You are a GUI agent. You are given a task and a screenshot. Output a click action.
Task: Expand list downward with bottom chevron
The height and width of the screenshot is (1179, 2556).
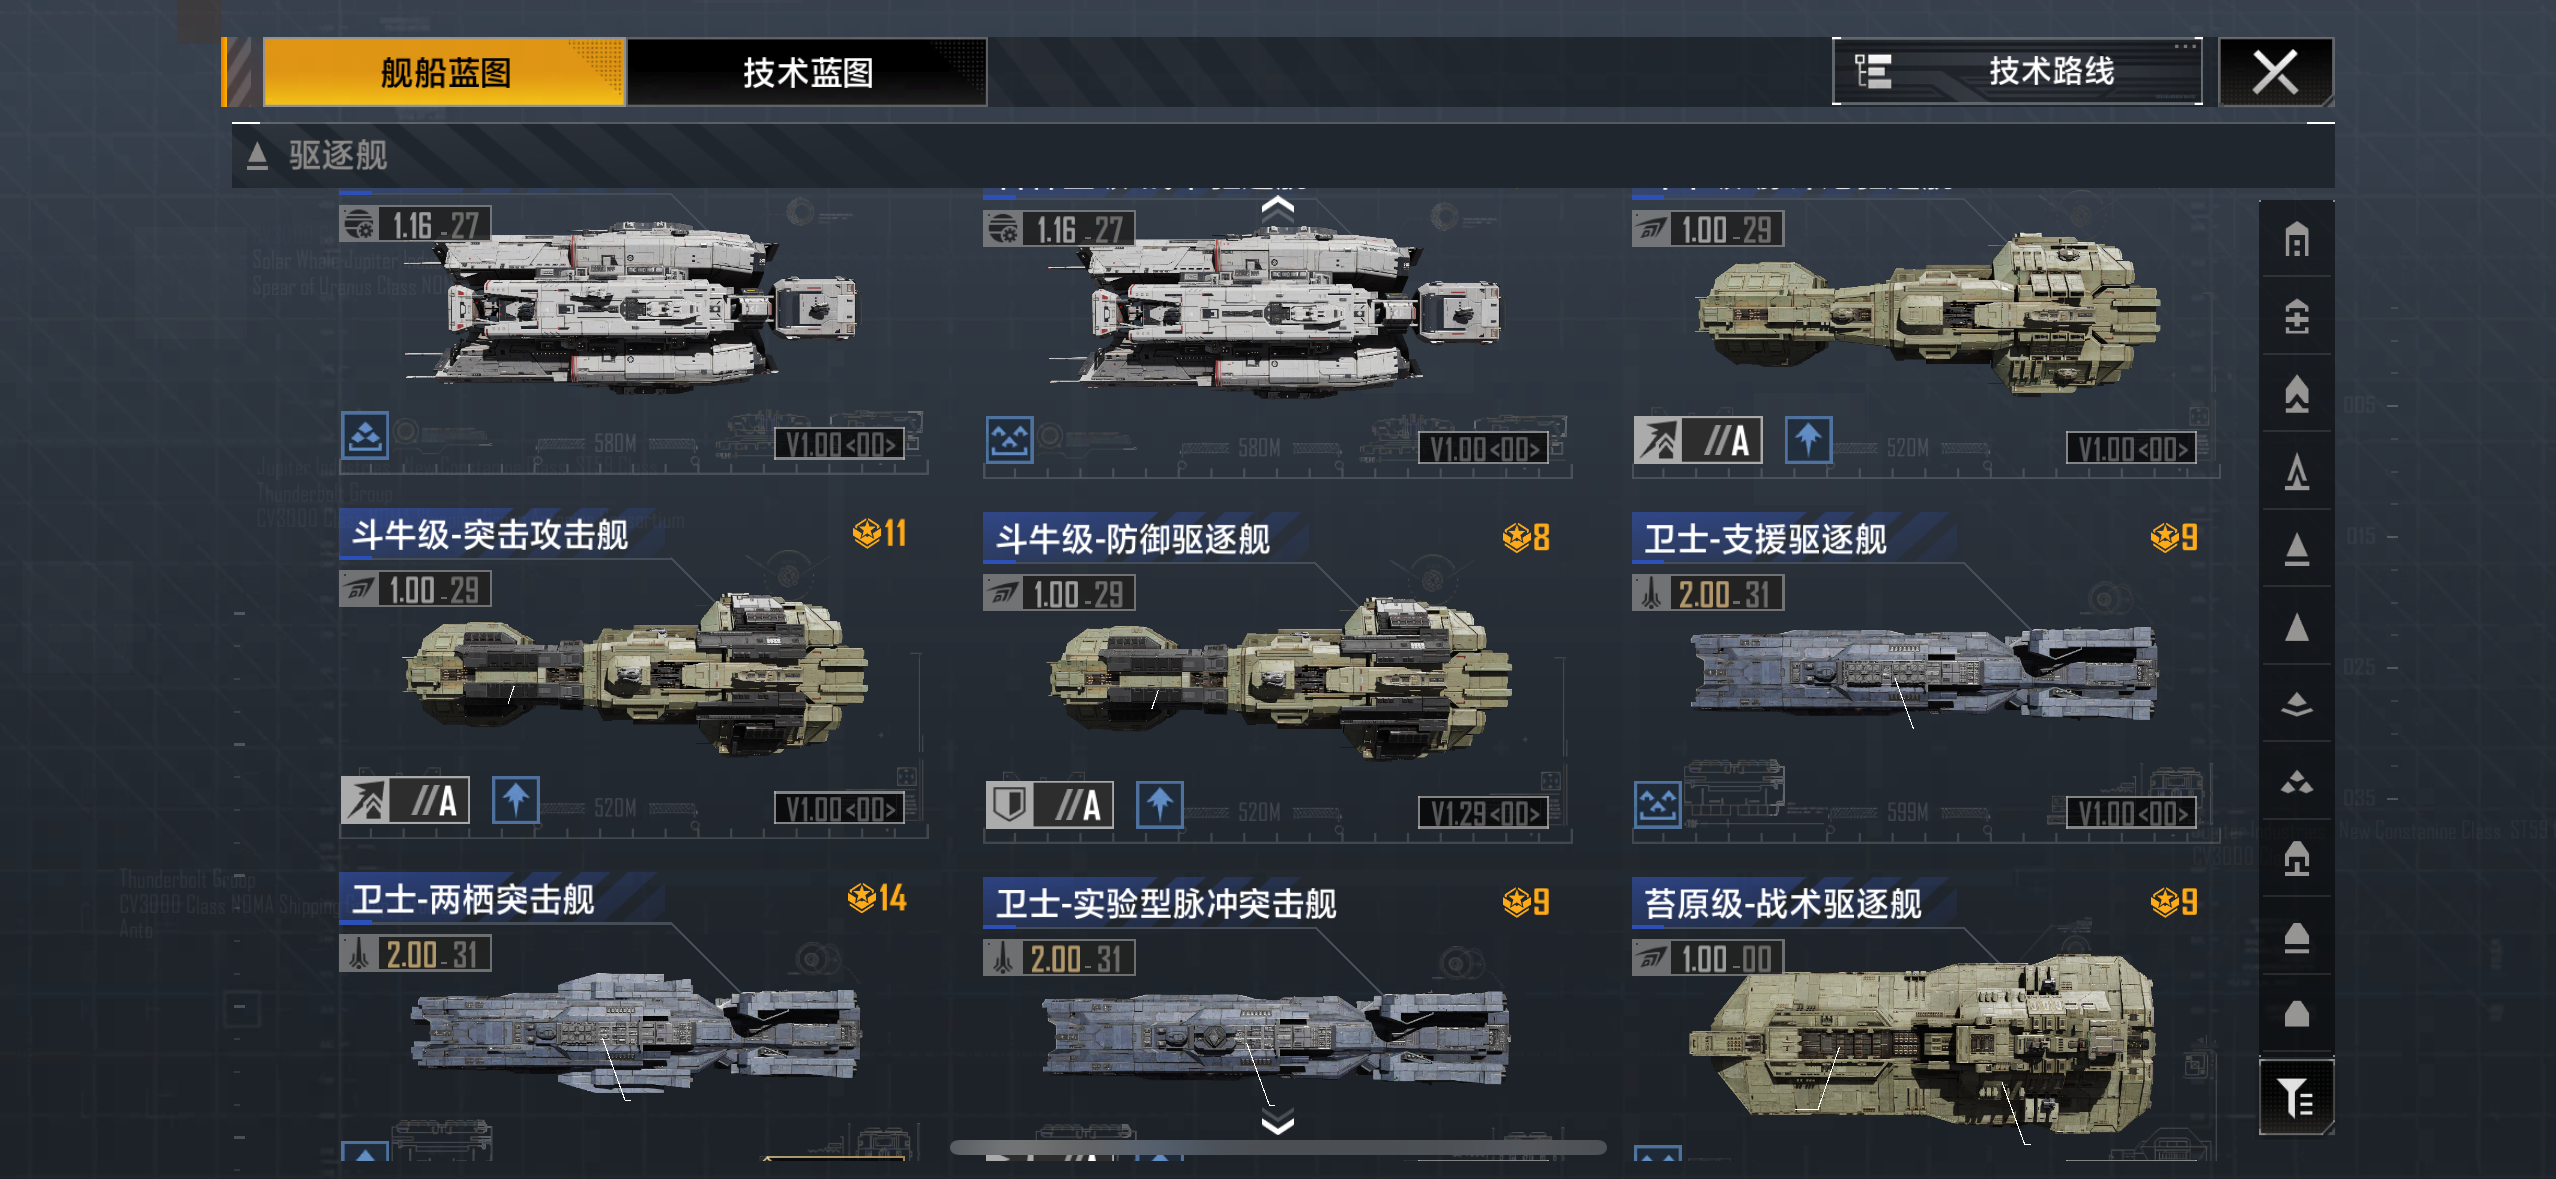click(x=1278, y=1122)
